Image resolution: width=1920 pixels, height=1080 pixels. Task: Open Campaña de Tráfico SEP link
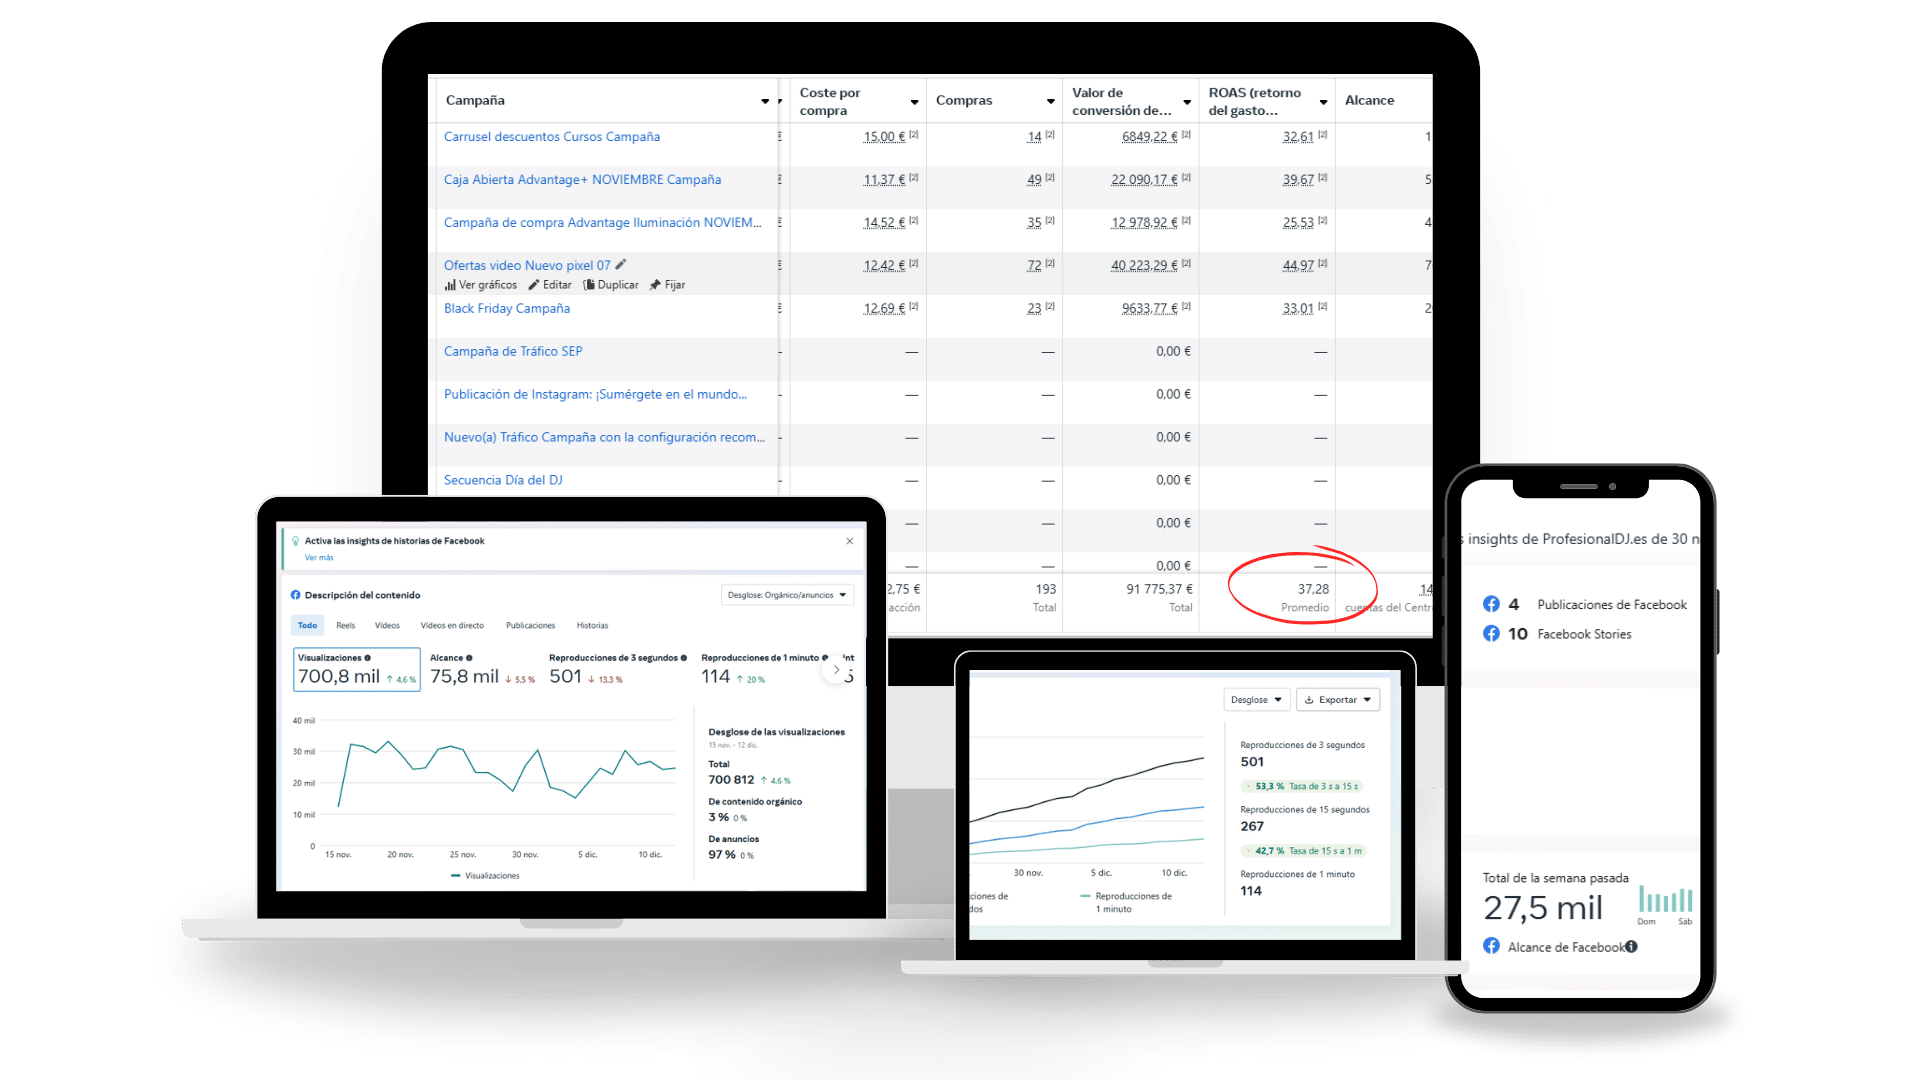(513, 352)
